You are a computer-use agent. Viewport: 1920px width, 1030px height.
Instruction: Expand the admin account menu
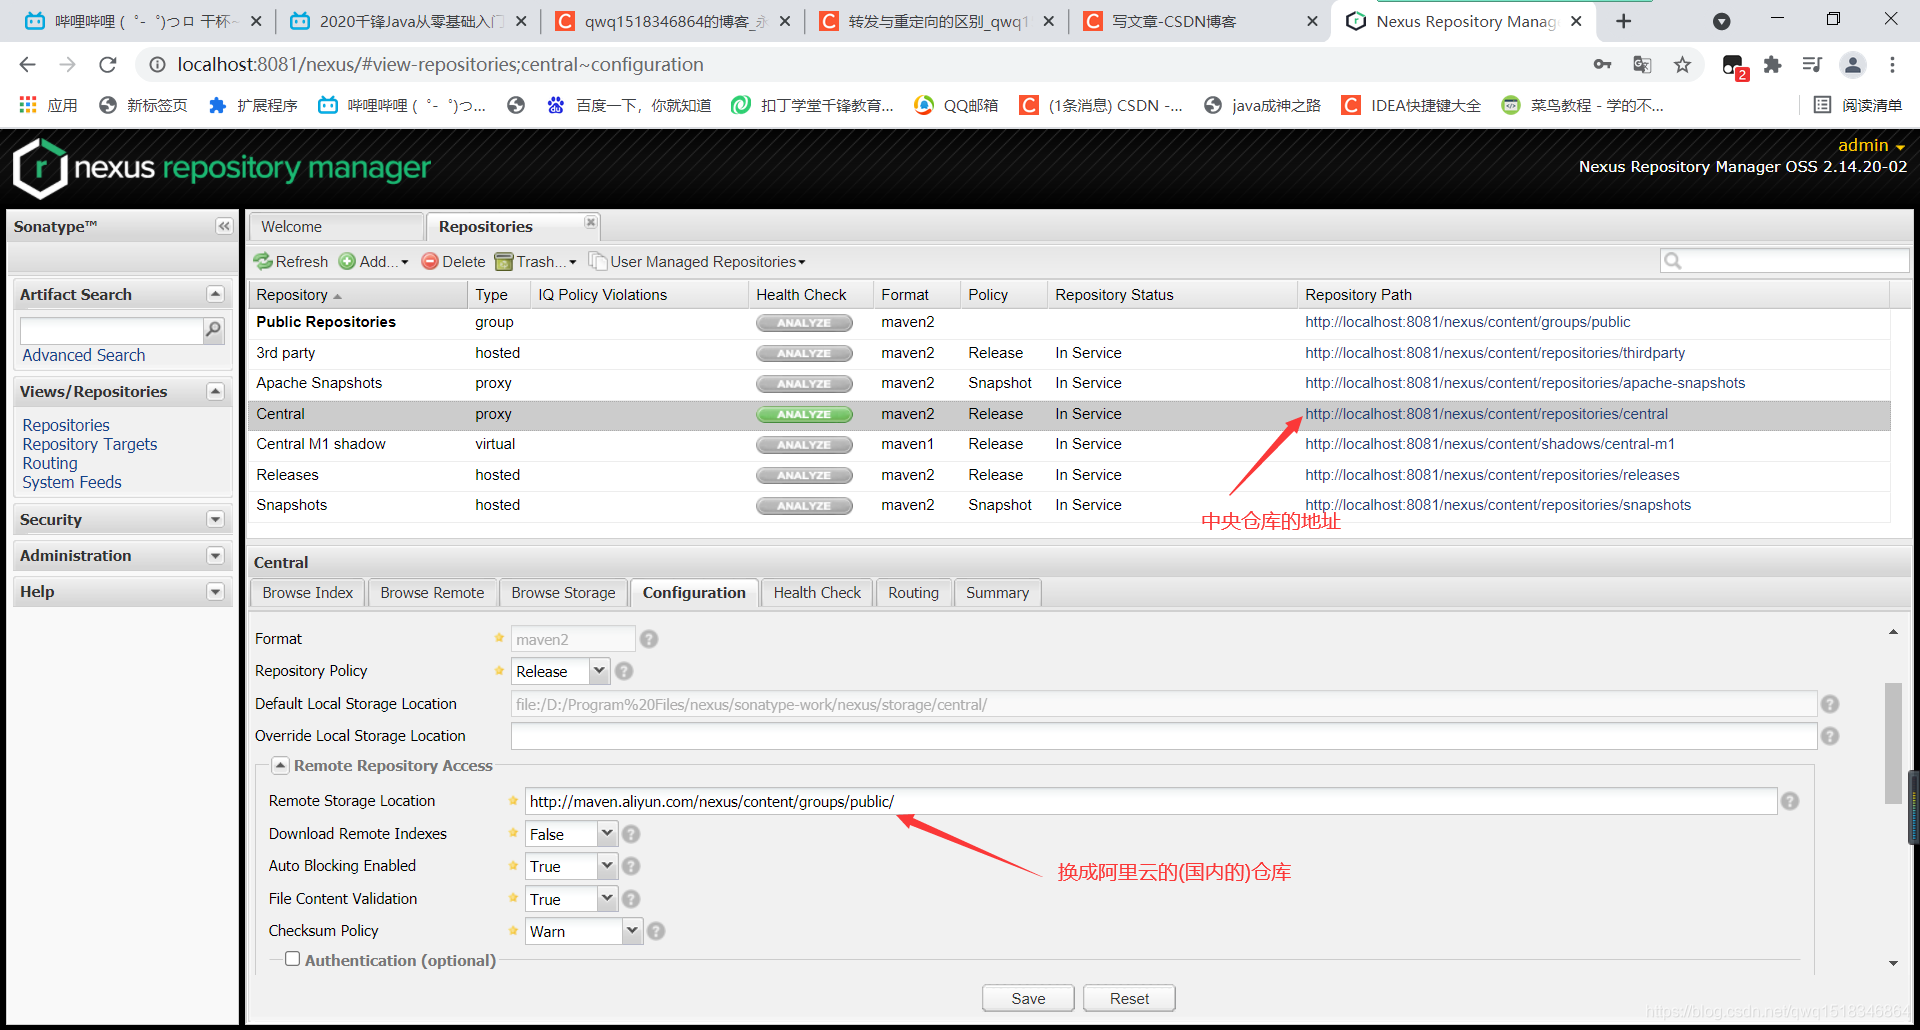1872,145
